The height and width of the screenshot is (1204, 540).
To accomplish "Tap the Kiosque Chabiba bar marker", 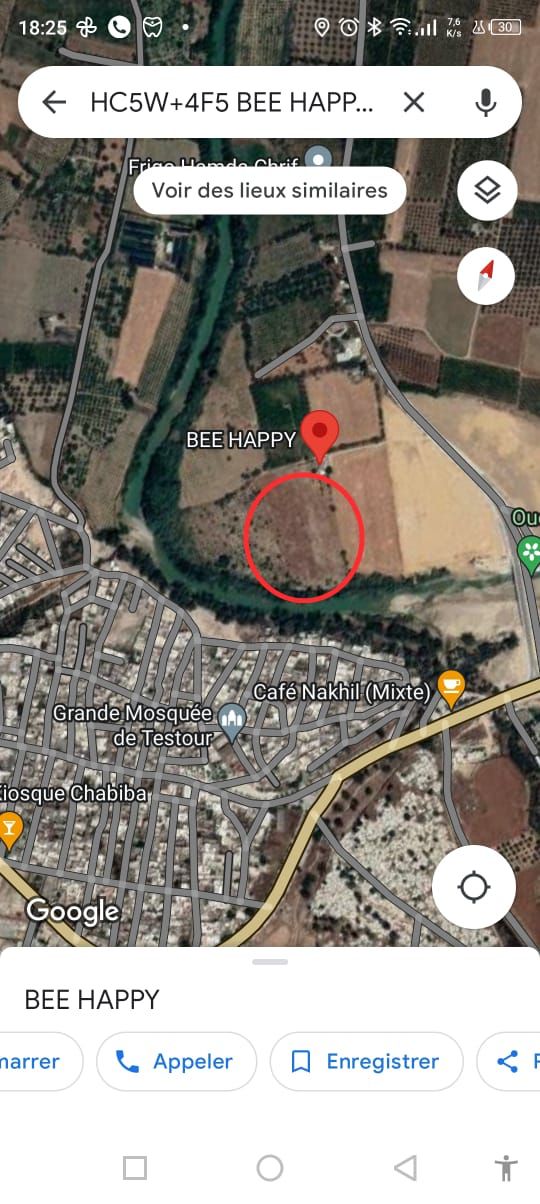I will coord(9,830).
